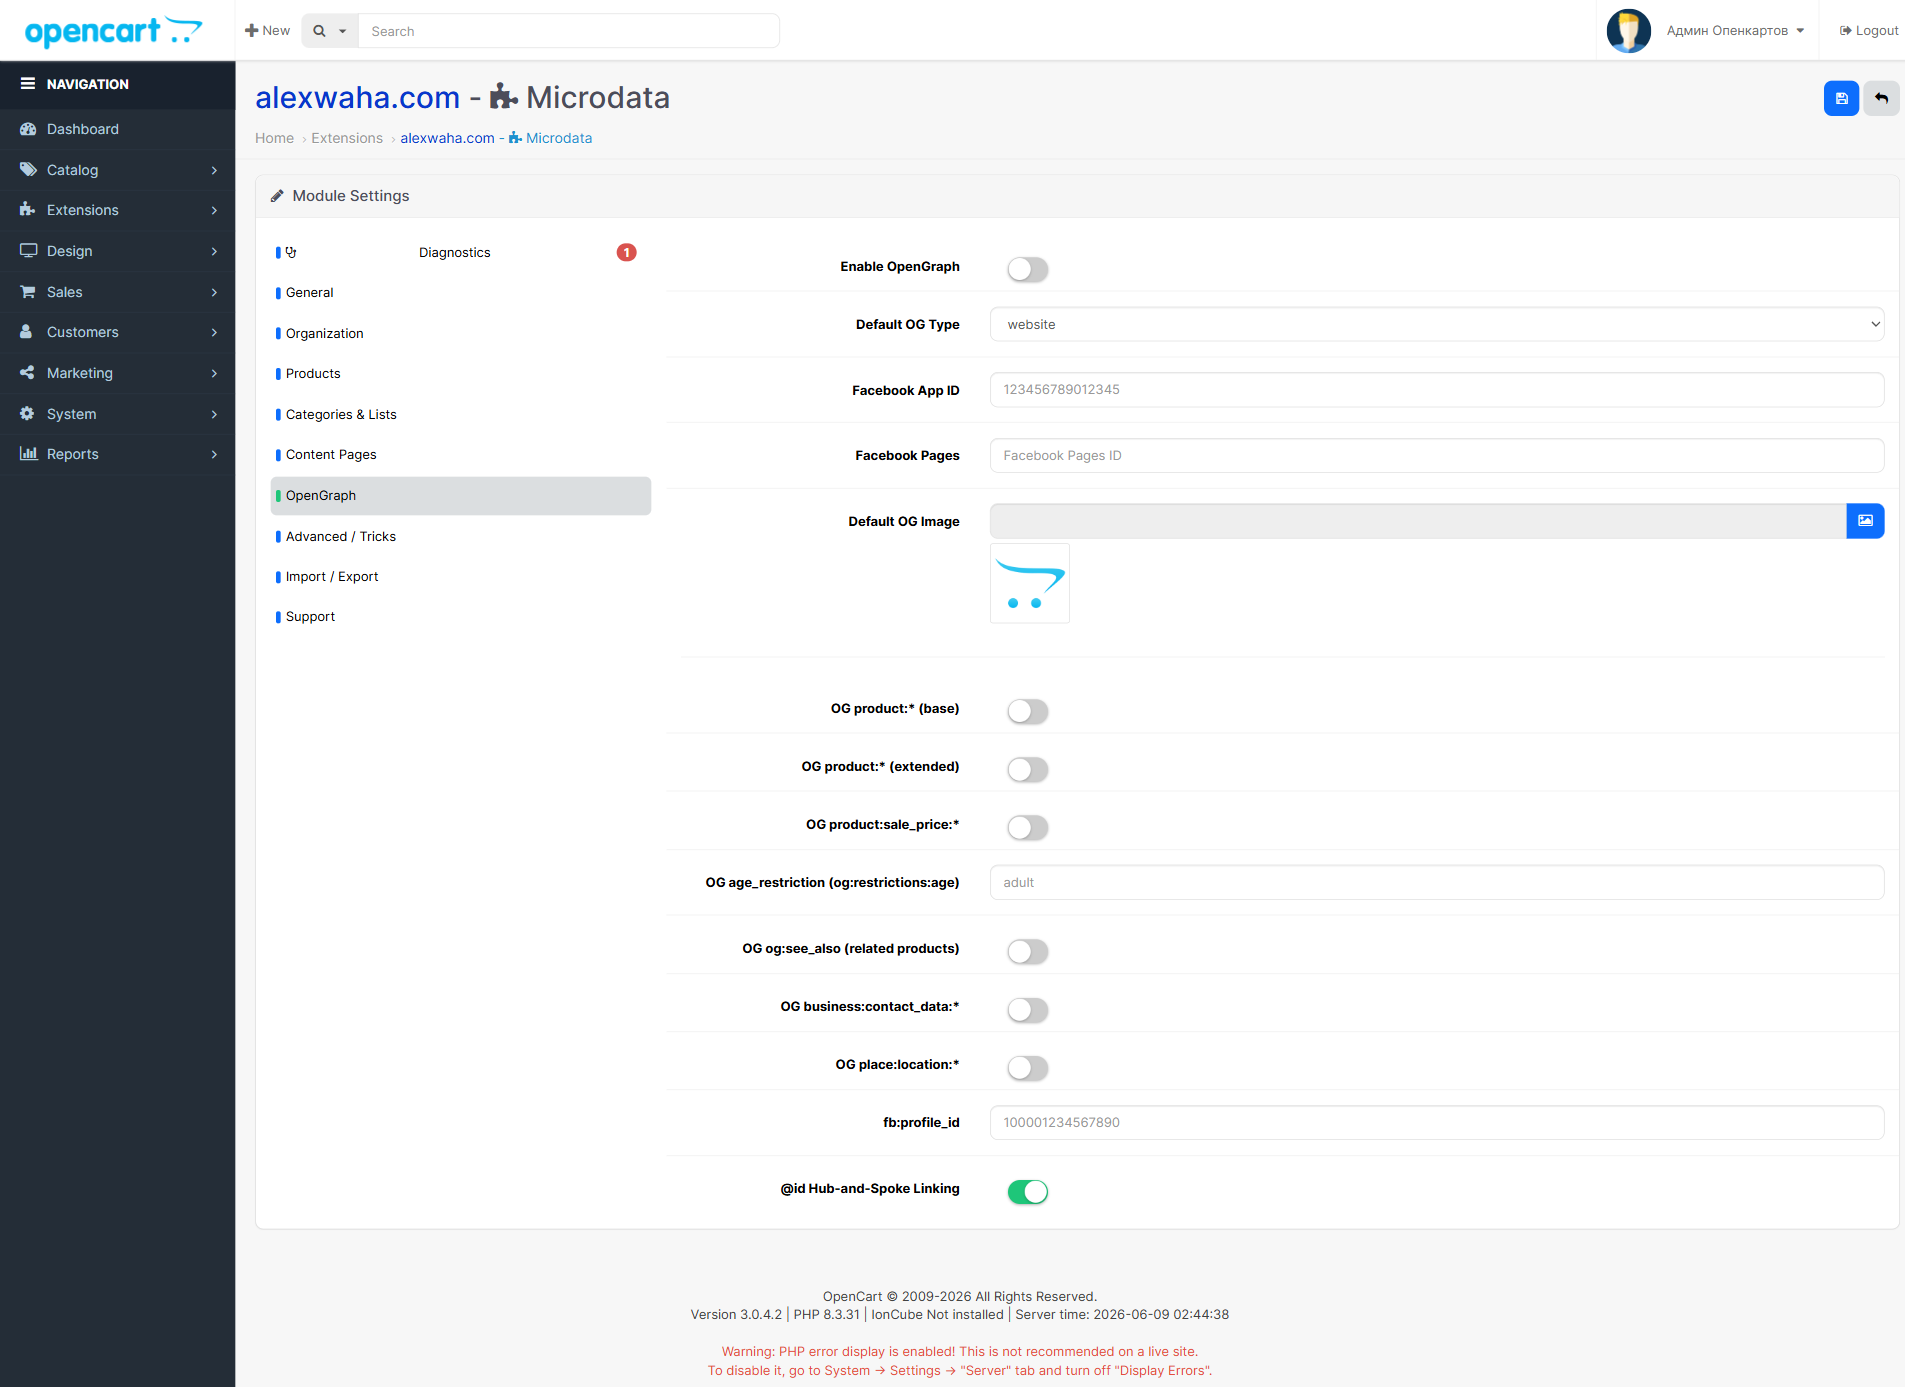Image resolution: width=1905 pixels, height=1387 pixels.
Task: Switch to General settings tab
Action: tap(461, 293)
